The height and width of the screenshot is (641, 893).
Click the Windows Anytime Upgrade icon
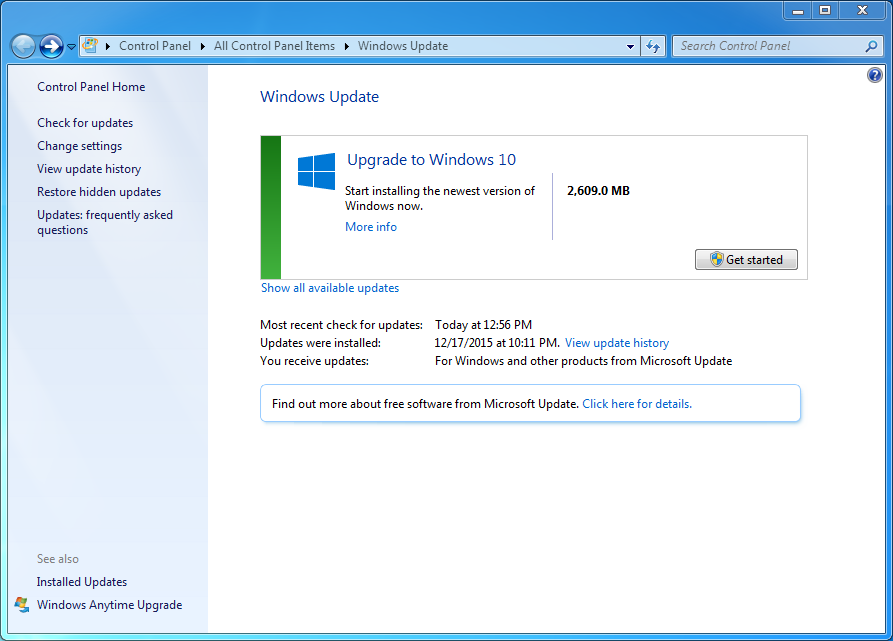tap(22, 605)
